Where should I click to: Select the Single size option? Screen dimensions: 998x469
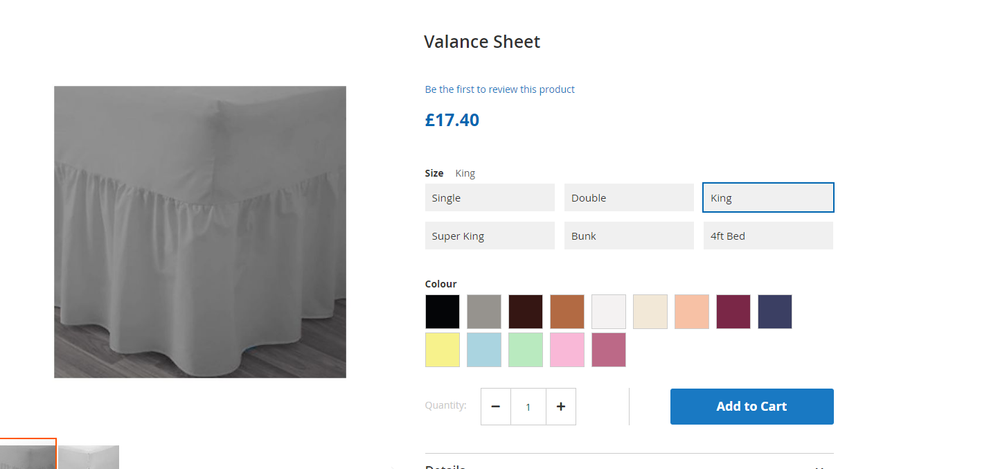point(489,198)
